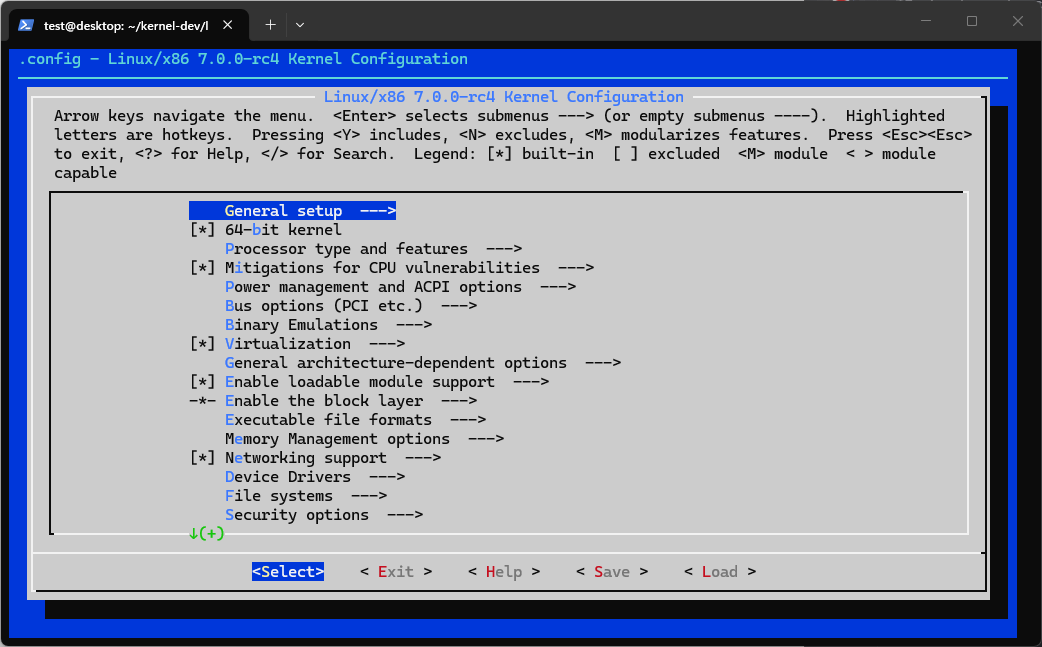Viewport: 1042px width, 647px height.
Task: Click the Enable the block layer indicator
Action: click(x=203, y=401)
